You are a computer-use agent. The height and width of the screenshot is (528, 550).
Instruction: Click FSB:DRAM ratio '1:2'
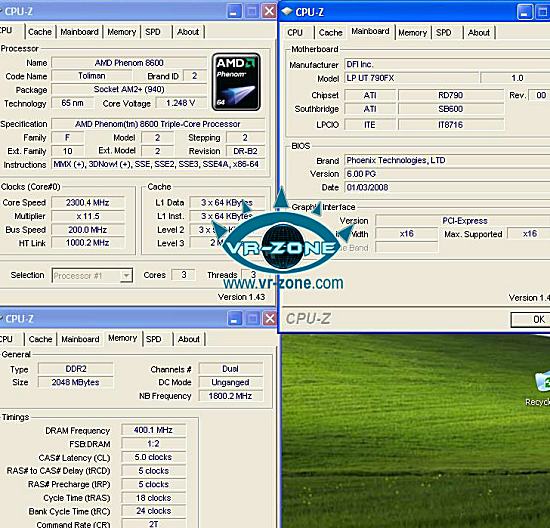[153, 444]
